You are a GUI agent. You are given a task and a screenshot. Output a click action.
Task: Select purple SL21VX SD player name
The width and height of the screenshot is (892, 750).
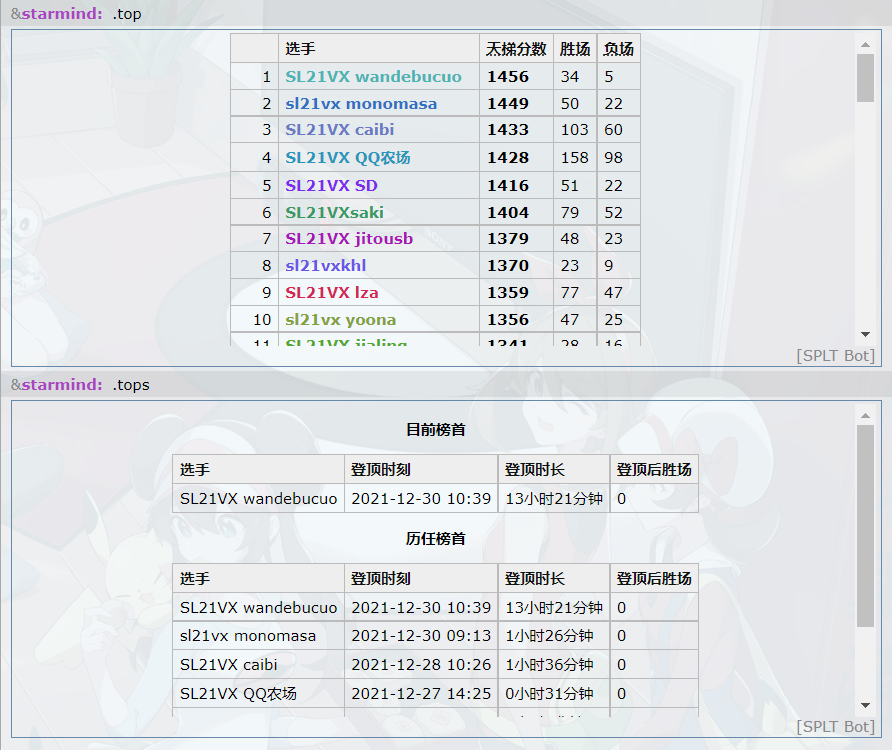coord(331,186)
